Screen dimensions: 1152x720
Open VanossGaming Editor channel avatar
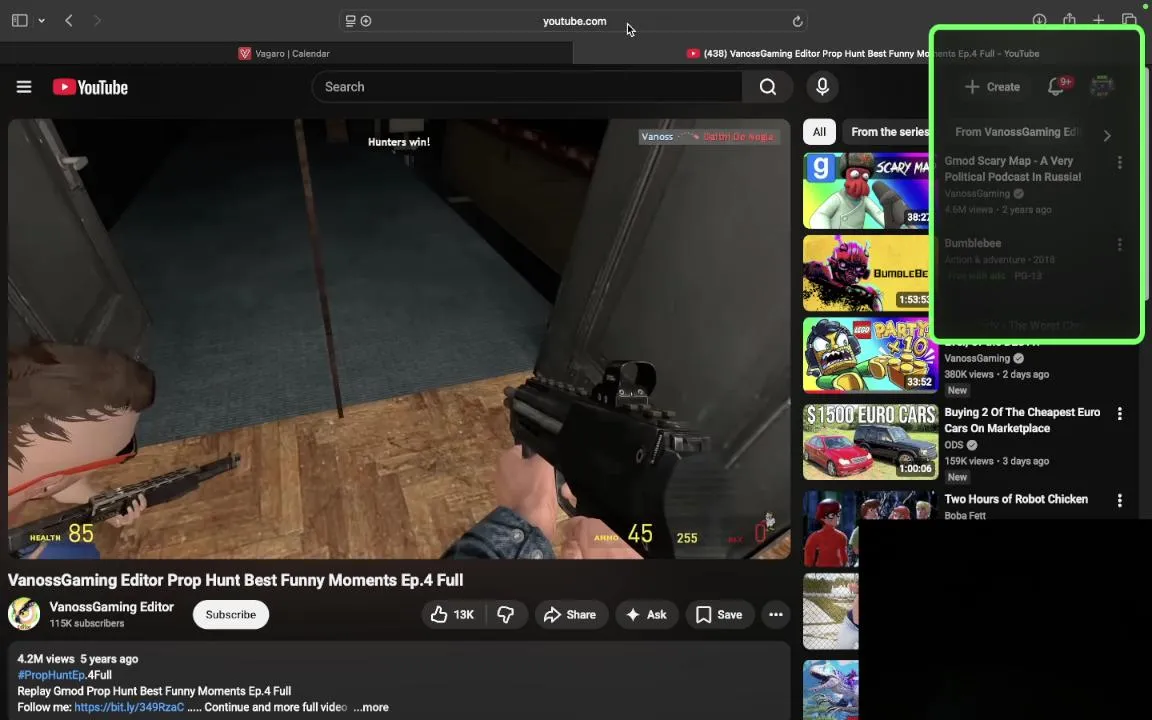24,614
